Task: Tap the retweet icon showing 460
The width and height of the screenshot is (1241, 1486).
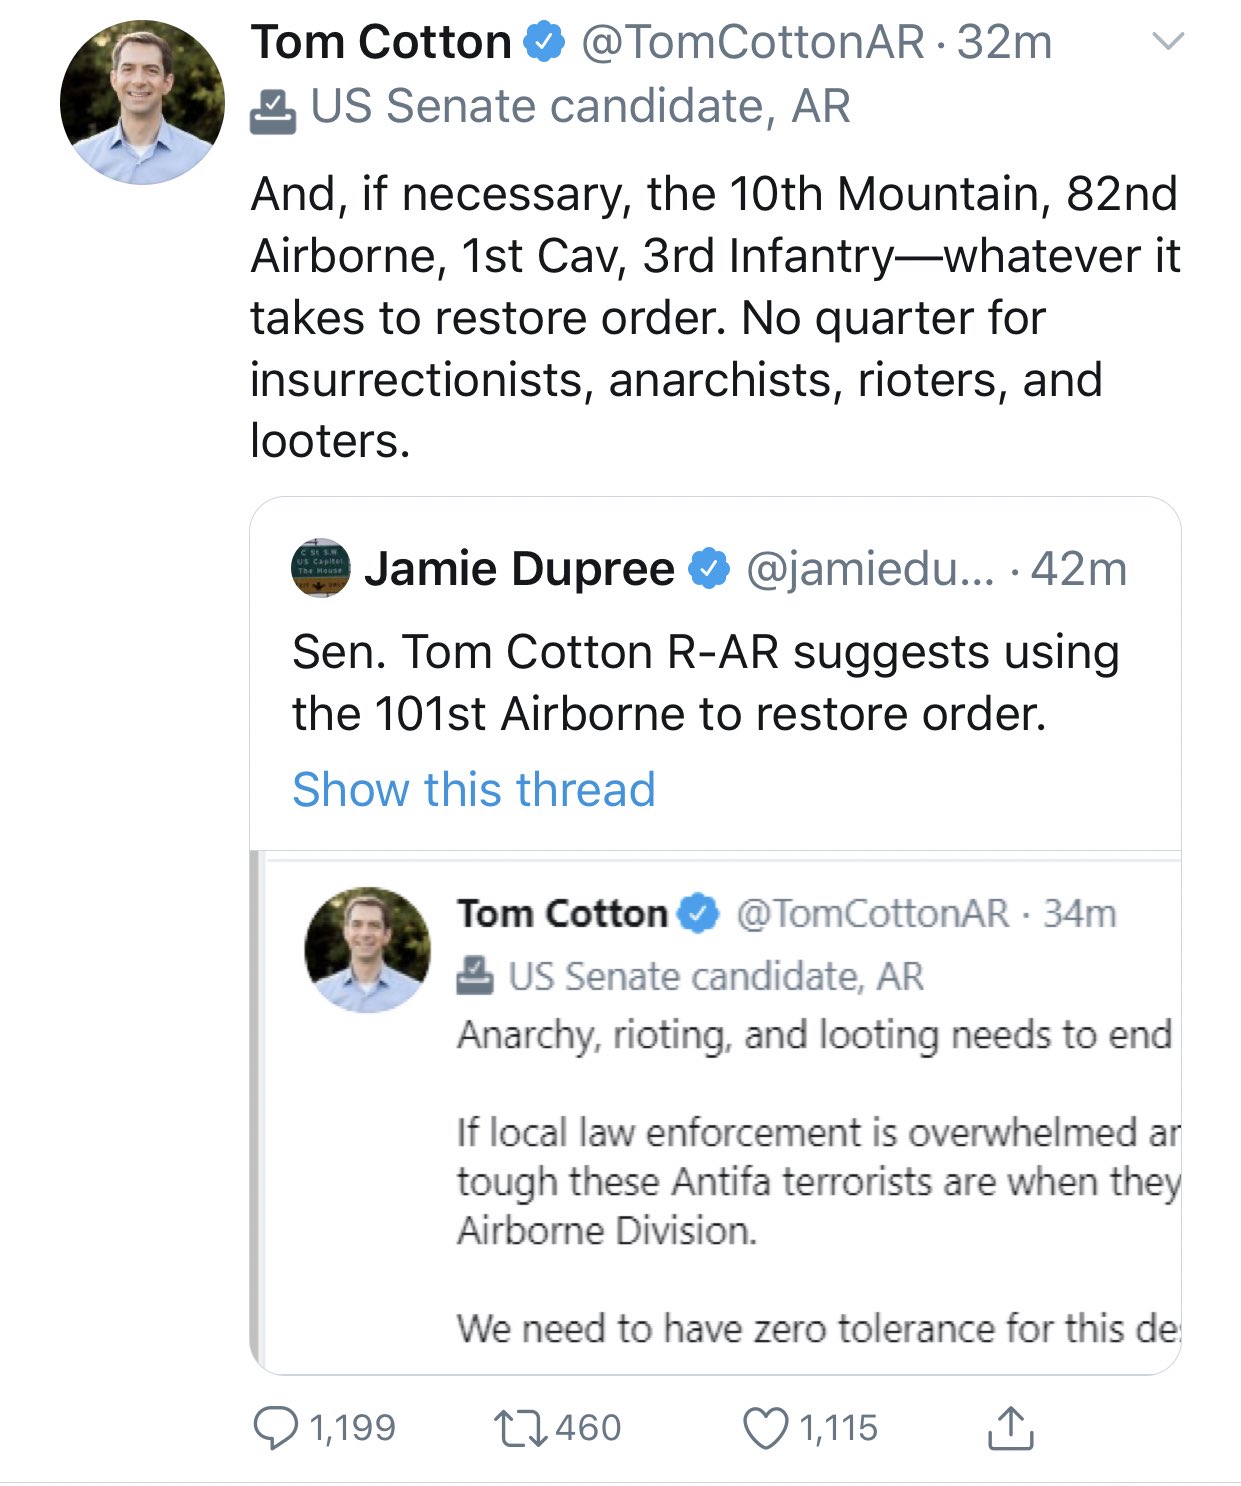Action: [x=521, y=1427]
